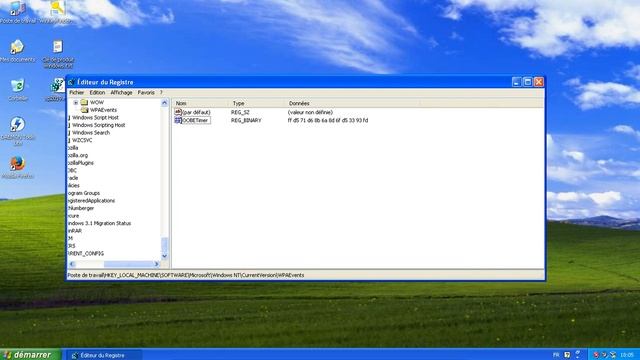The width and height of the screenshot is (640, 360).
Task: Click the Données column header
Action: (x=352, y=103)
